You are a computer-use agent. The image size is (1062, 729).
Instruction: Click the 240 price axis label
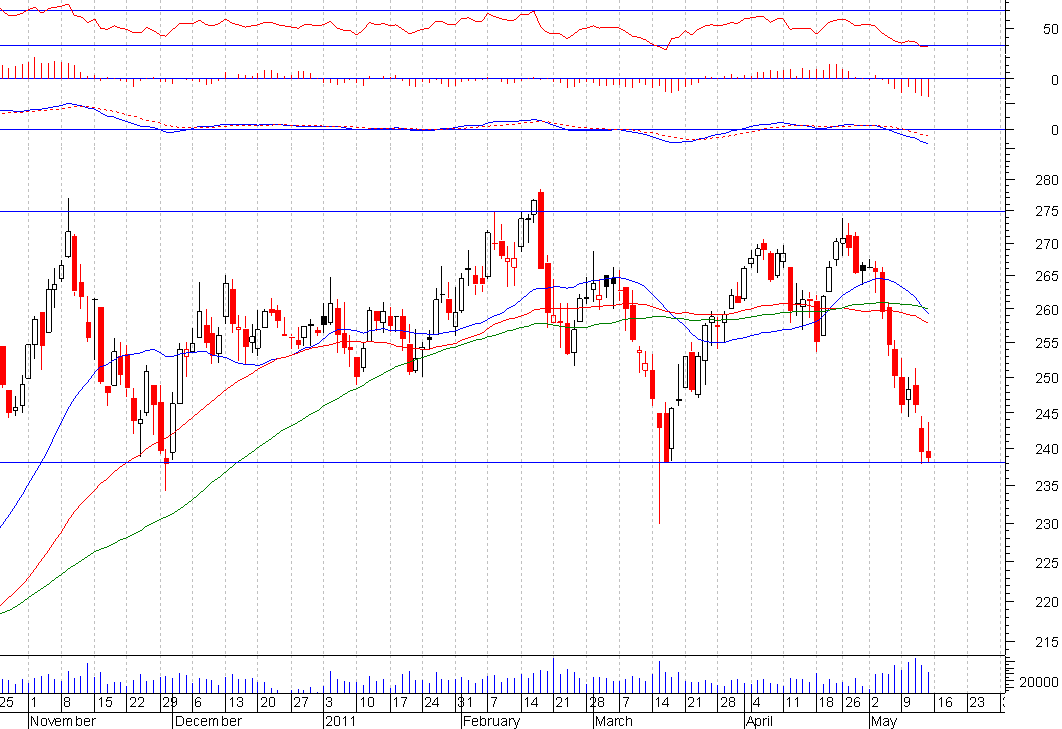1046,449
